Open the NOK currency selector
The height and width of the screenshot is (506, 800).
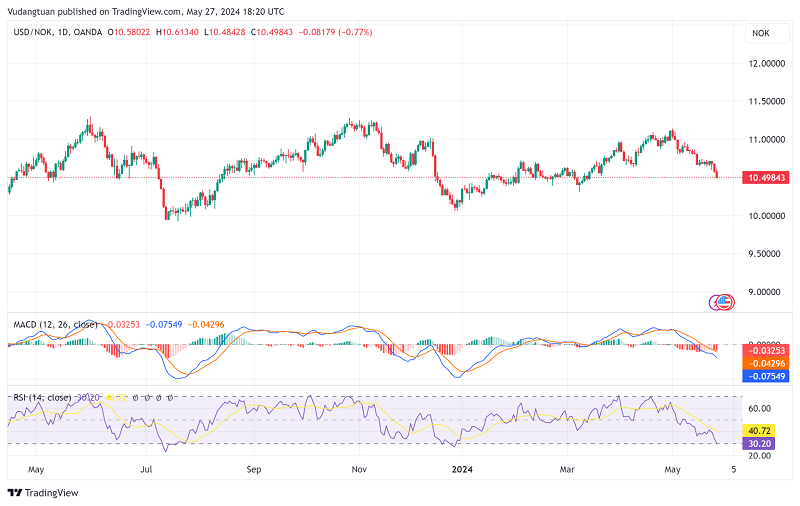pyautogui.click(x=760, y=33)
